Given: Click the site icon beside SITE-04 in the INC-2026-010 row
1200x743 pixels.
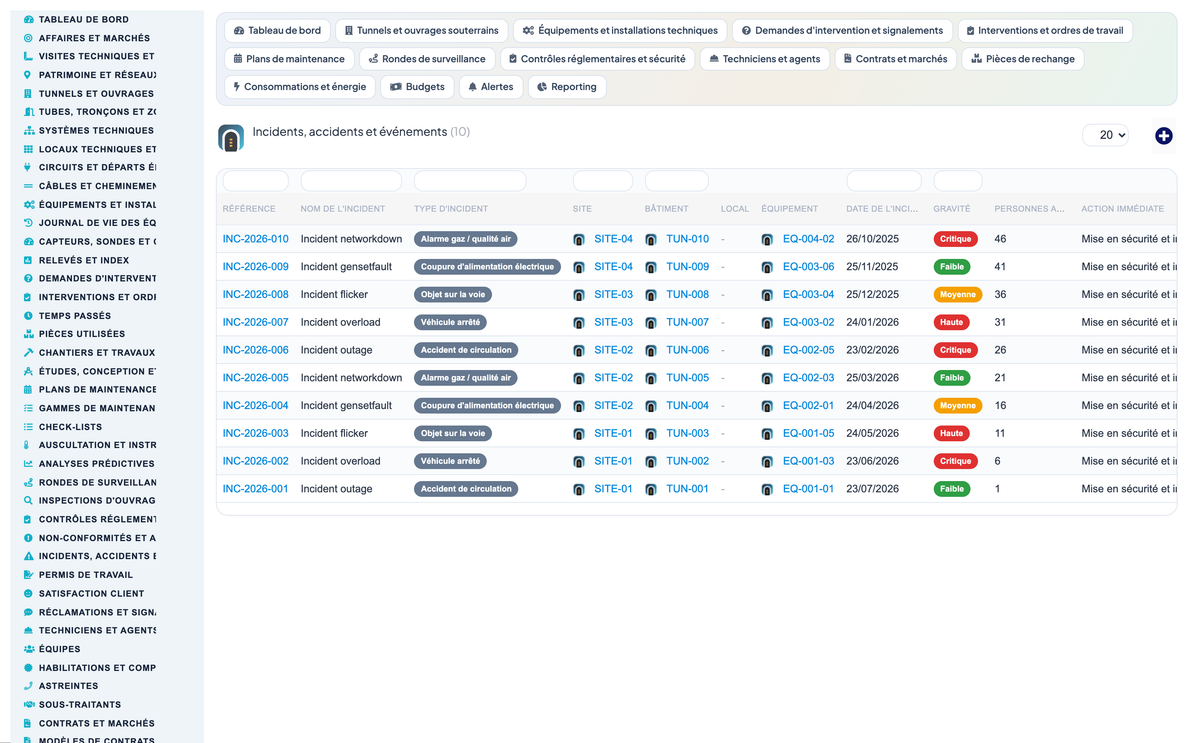Looking at the screenshot, I should 579,240.
